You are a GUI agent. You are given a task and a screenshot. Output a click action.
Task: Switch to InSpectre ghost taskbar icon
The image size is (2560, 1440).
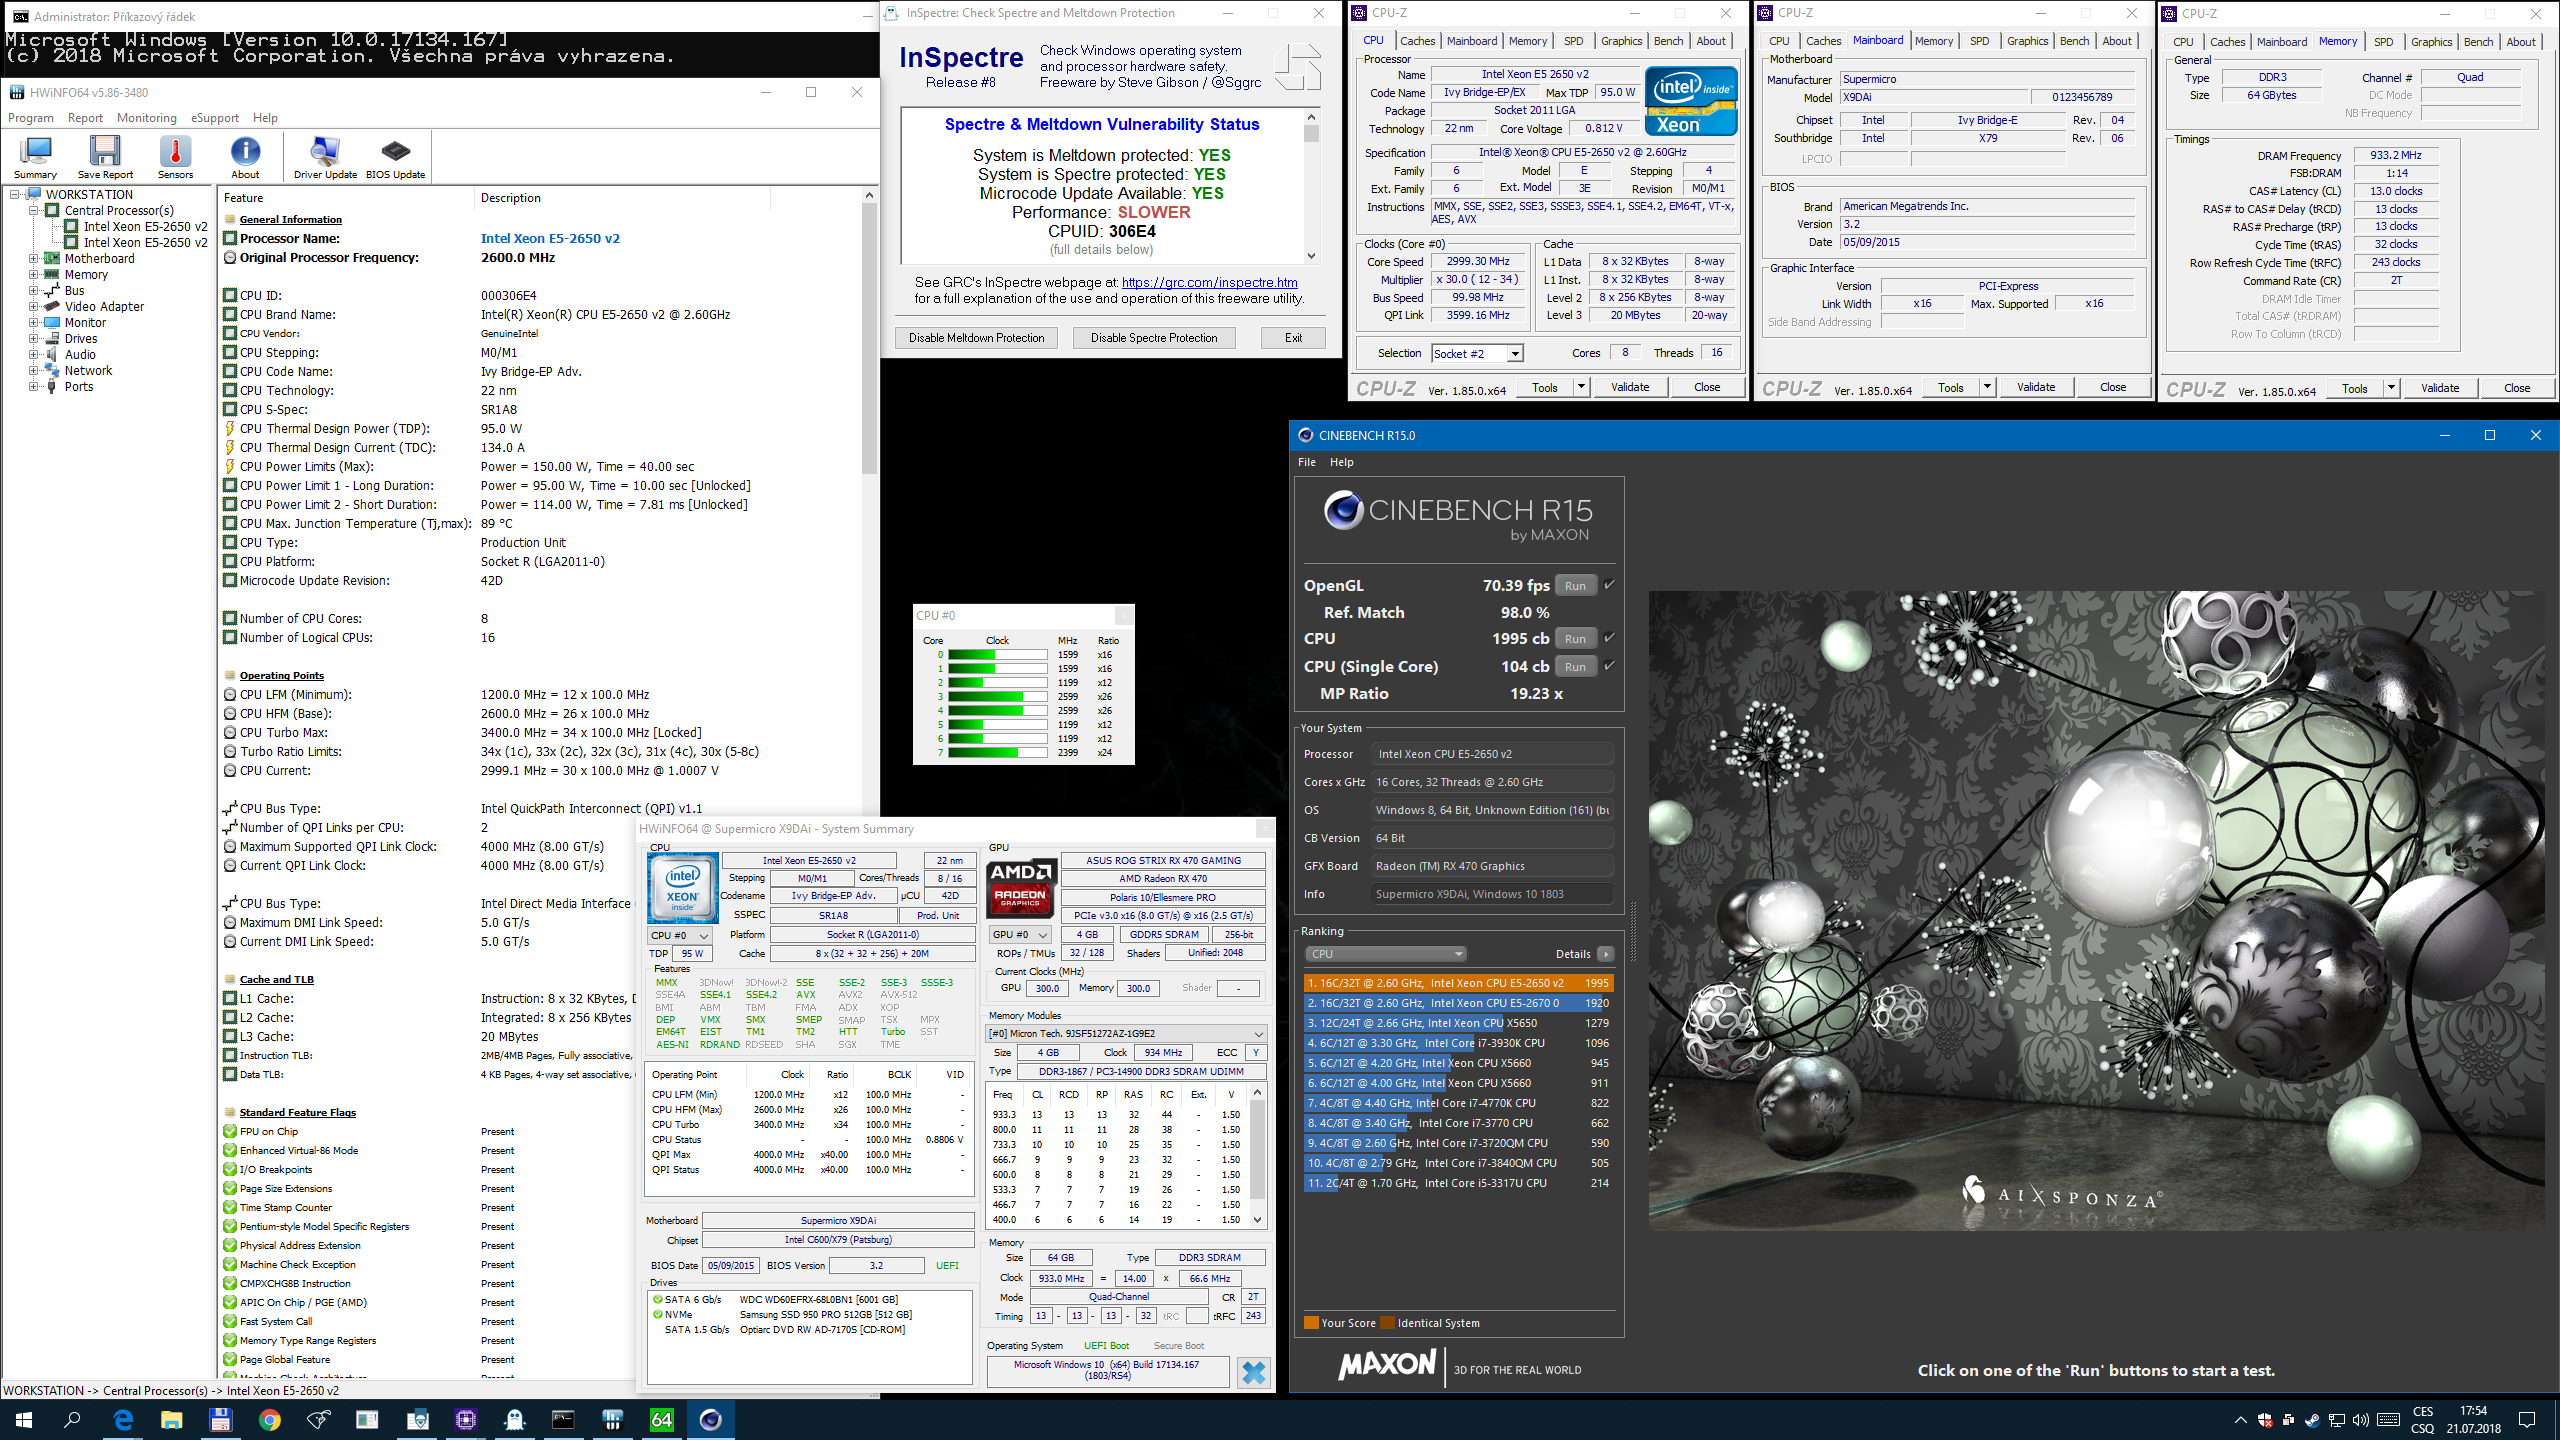[515, 1420]
